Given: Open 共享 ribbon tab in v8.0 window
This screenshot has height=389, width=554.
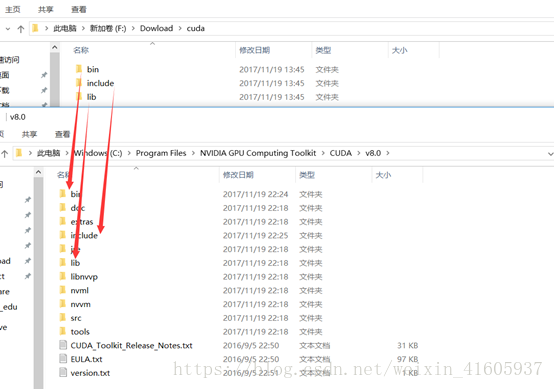Looking at the screenshot, I should tap(29, 134).
